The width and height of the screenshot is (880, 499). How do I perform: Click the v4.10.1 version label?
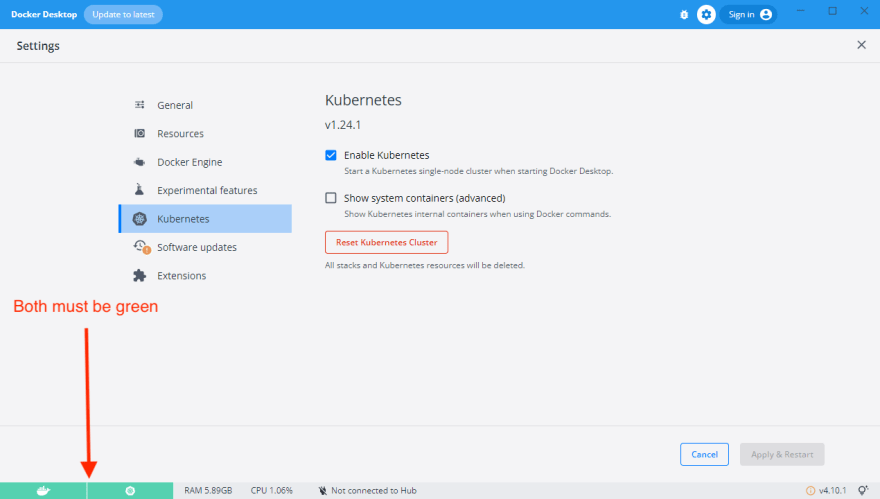(832, 491)
